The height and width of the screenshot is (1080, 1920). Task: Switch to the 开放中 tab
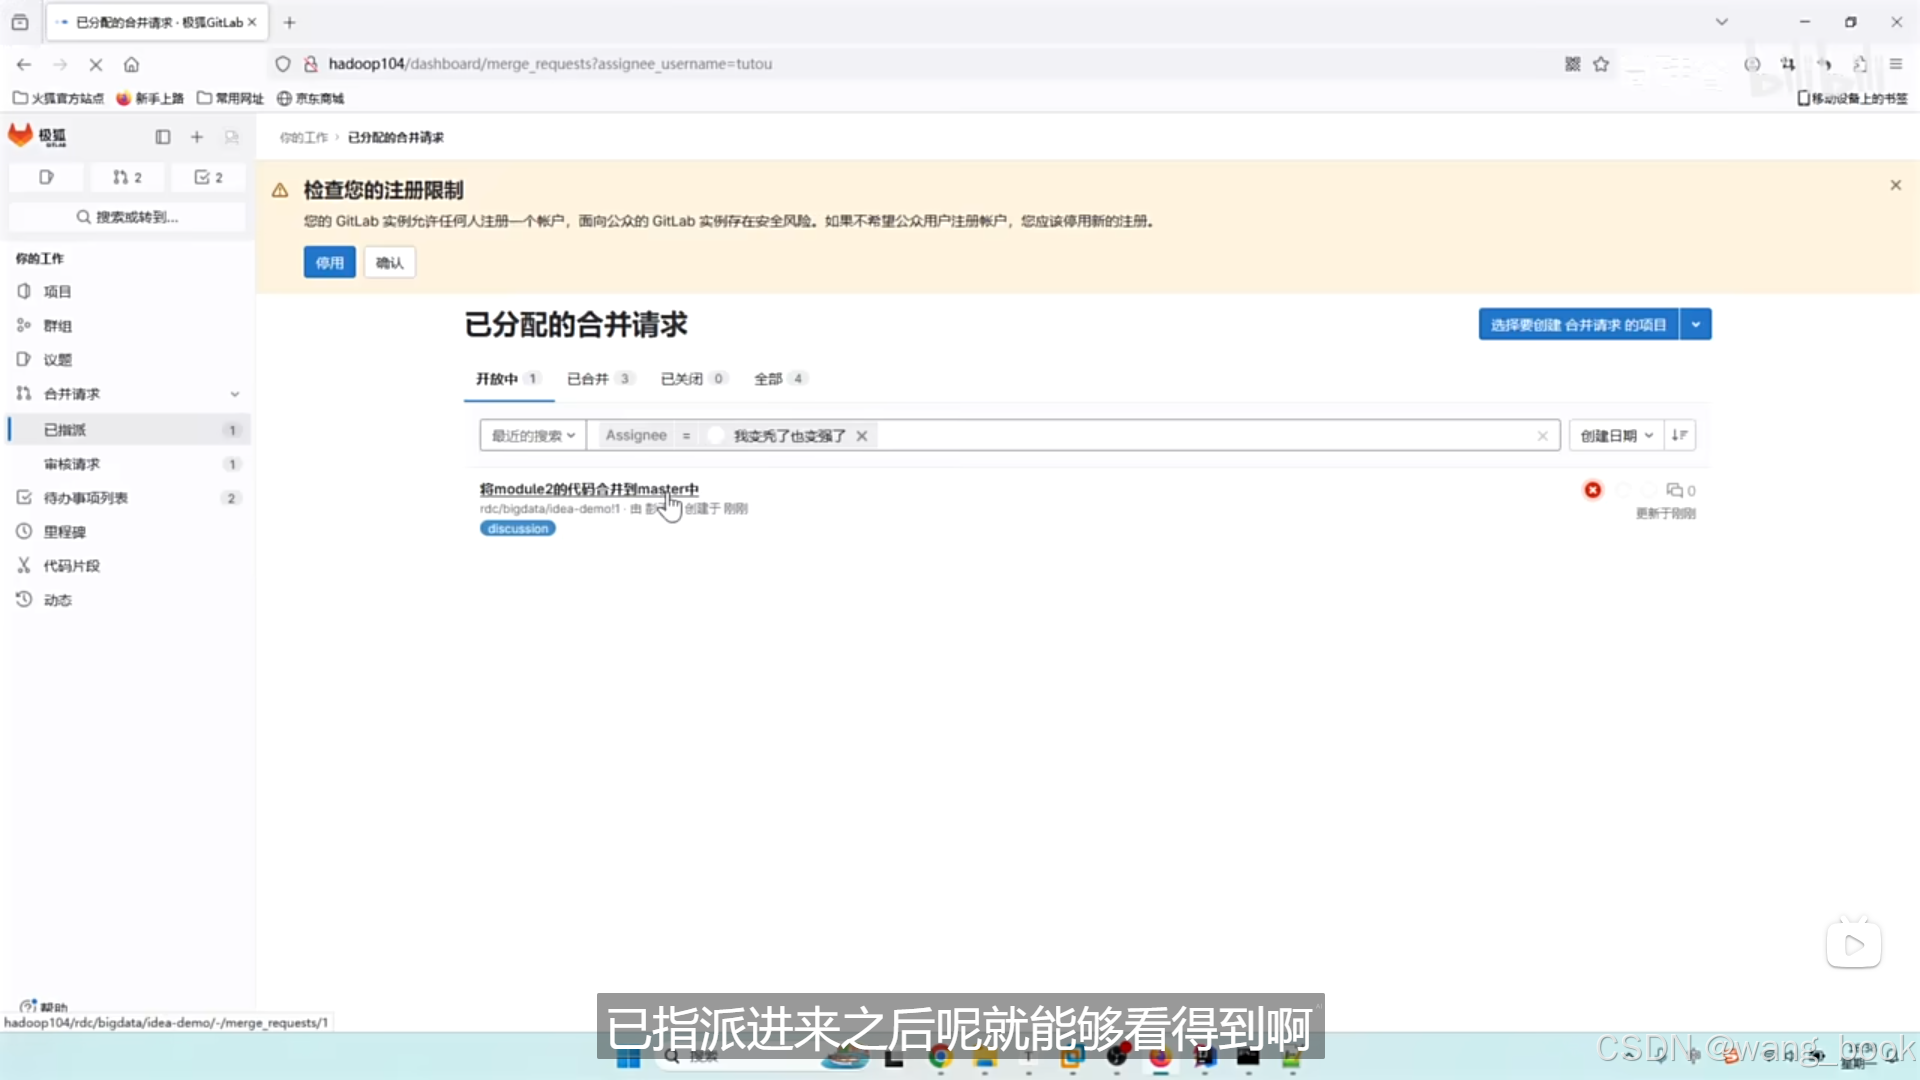[507, 379]
